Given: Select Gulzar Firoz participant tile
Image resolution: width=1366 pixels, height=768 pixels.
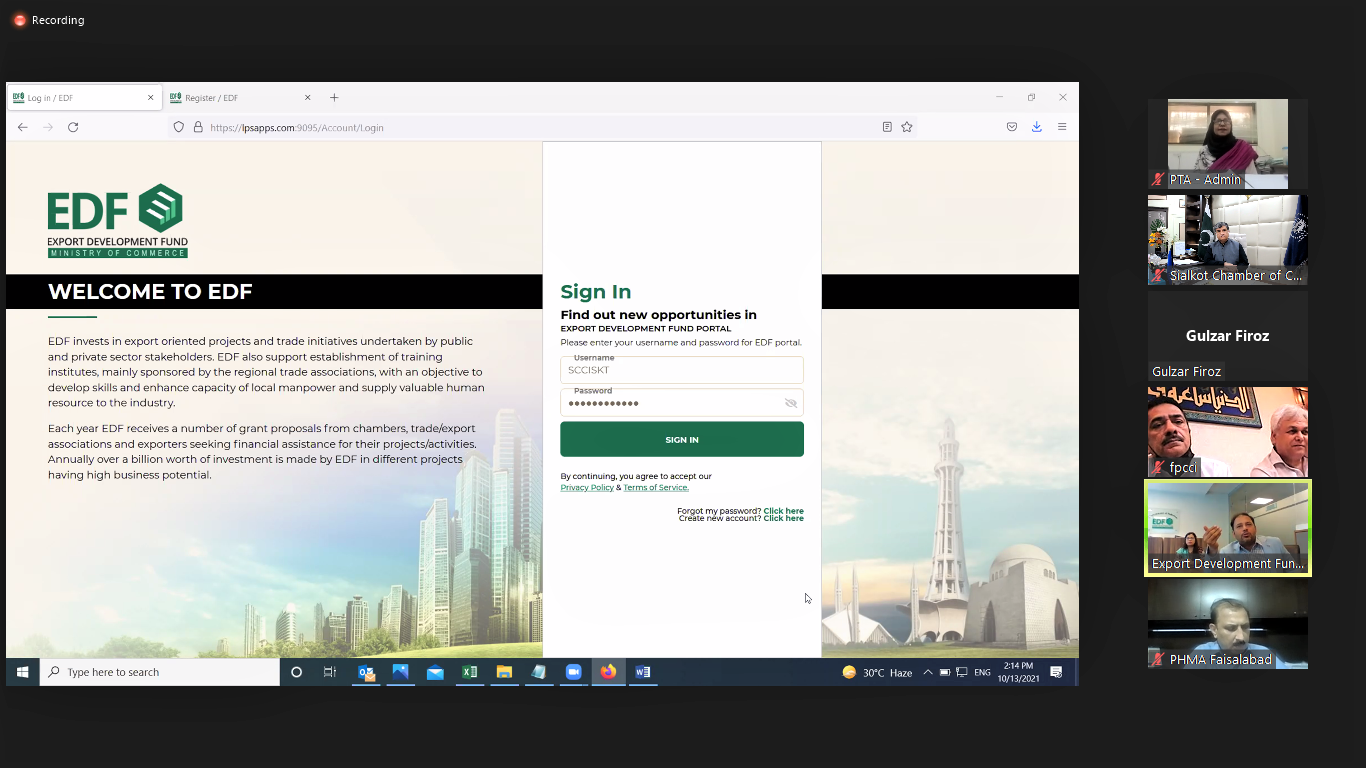Looking at the screenshot, I should tap(1228, 336).
